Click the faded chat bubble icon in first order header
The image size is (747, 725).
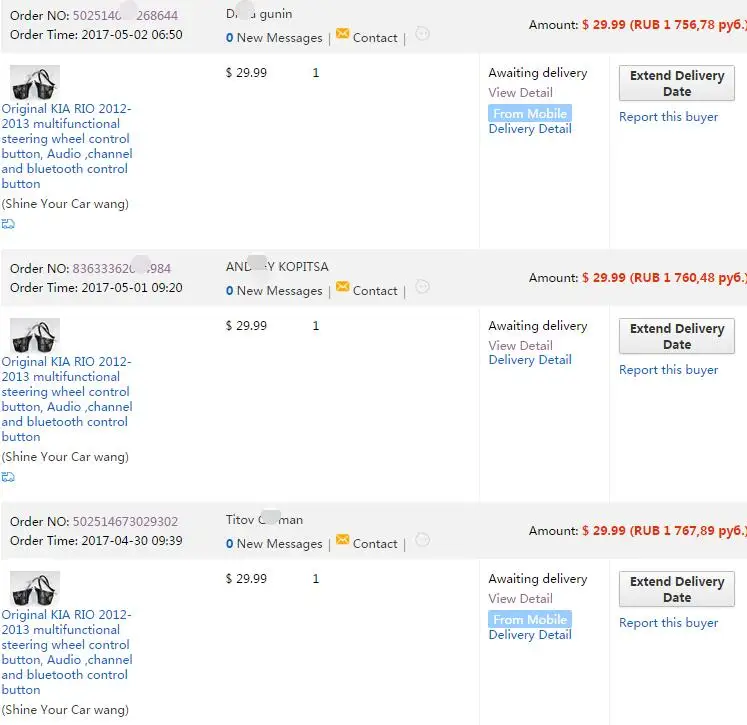[422, 34]
